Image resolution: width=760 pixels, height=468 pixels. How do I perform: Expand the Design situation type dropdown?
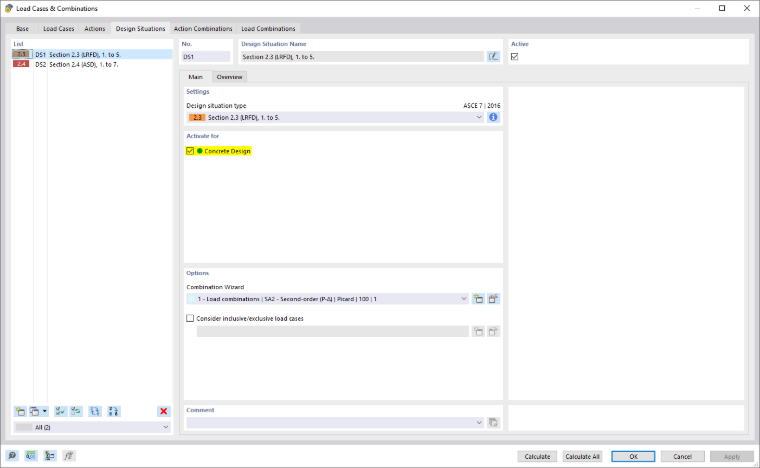point(479,117)
